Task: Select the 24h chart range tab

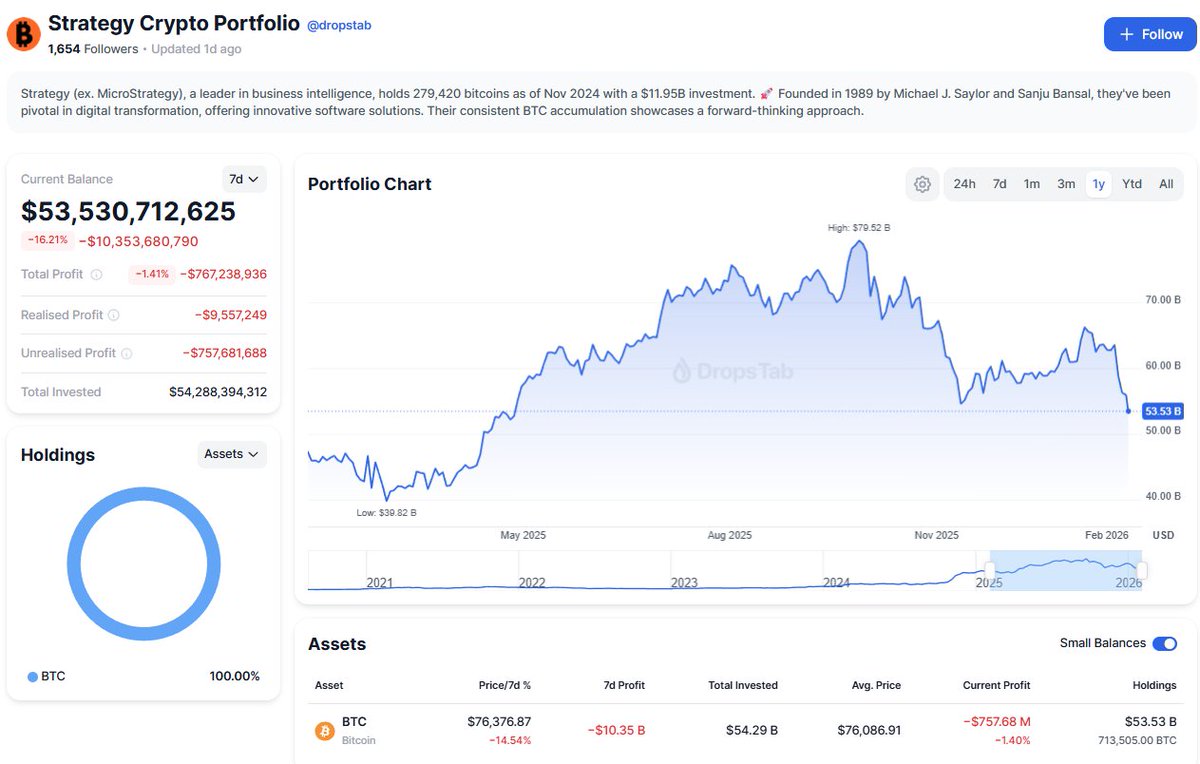Action: pyautogui.click(x=964, y=184)
